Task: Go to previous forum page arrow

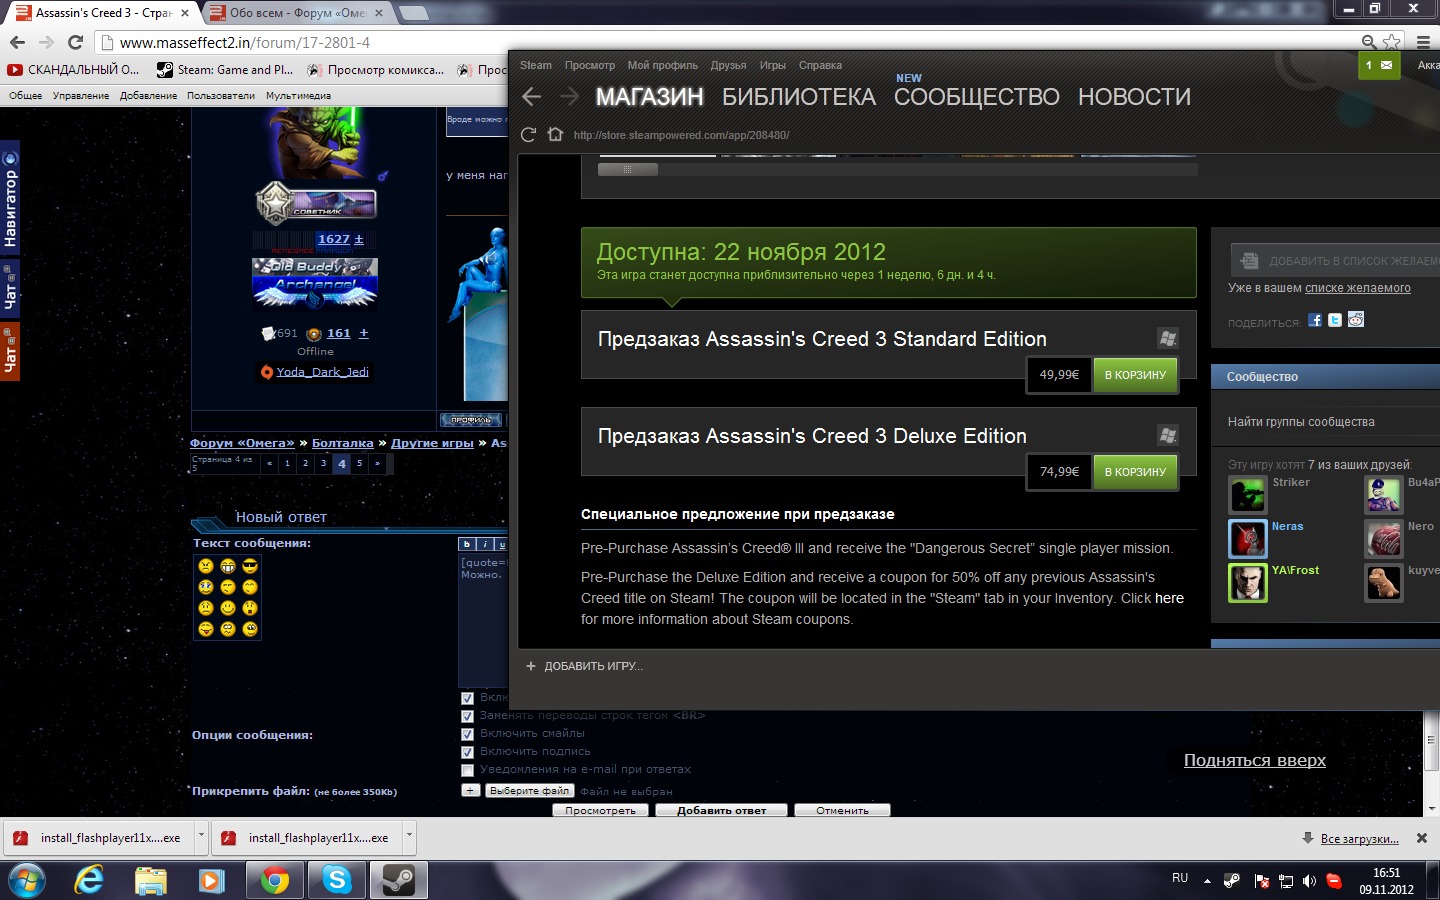Action: (269, 463)
